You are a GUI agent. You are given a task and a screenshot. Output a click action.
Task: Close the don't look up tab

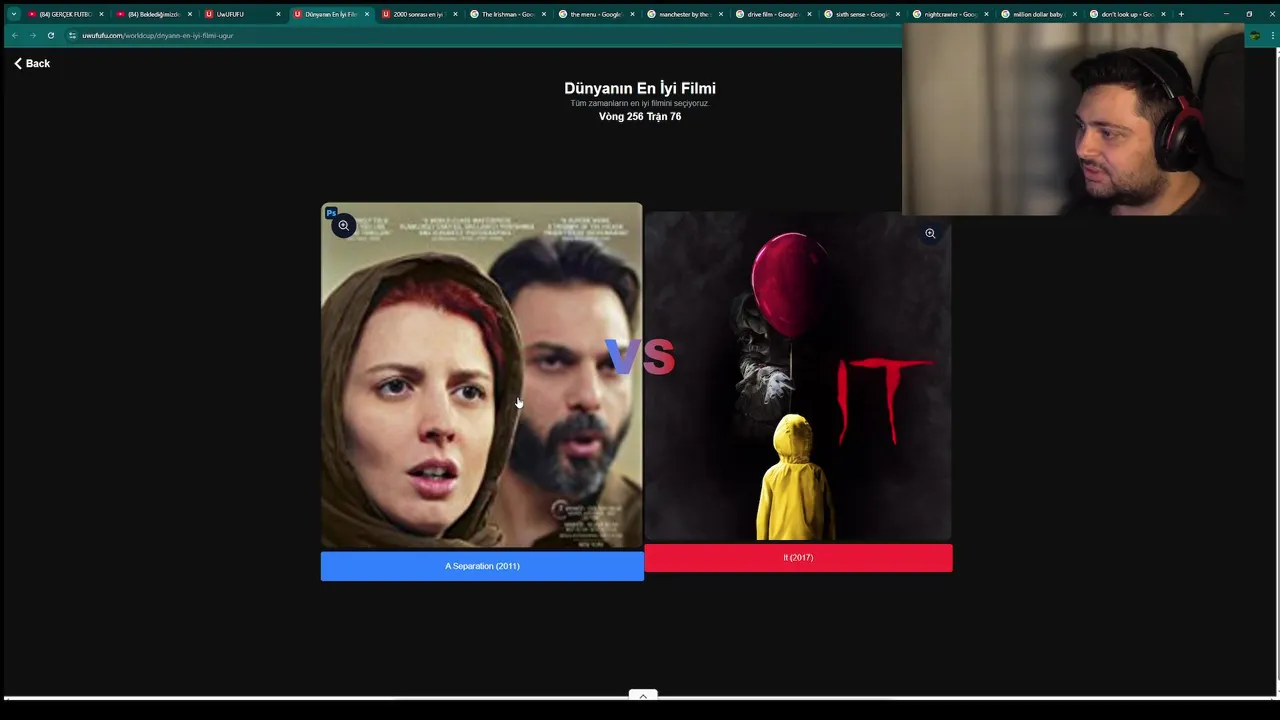tap(1163, 14)
